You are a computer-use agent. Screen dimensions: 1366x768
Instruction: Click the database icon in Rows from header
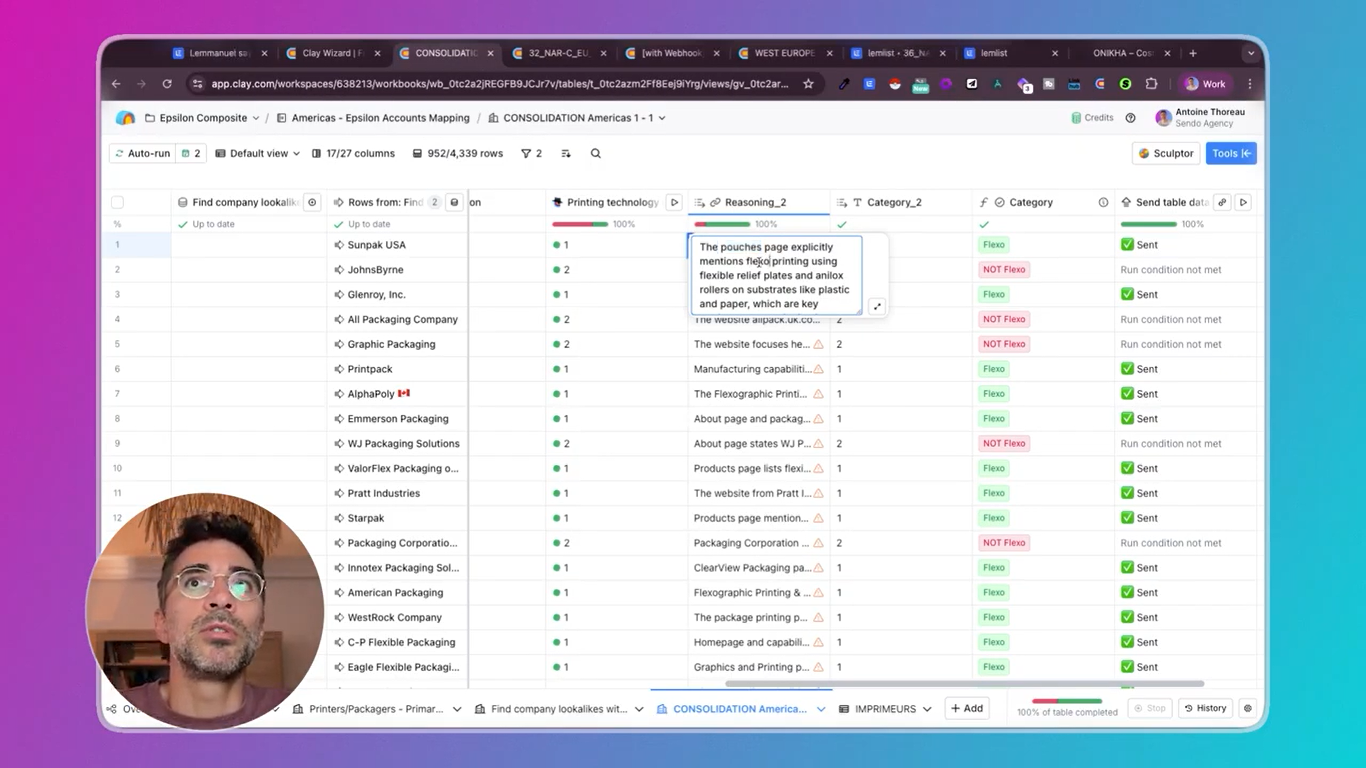(x=454, y=202)
